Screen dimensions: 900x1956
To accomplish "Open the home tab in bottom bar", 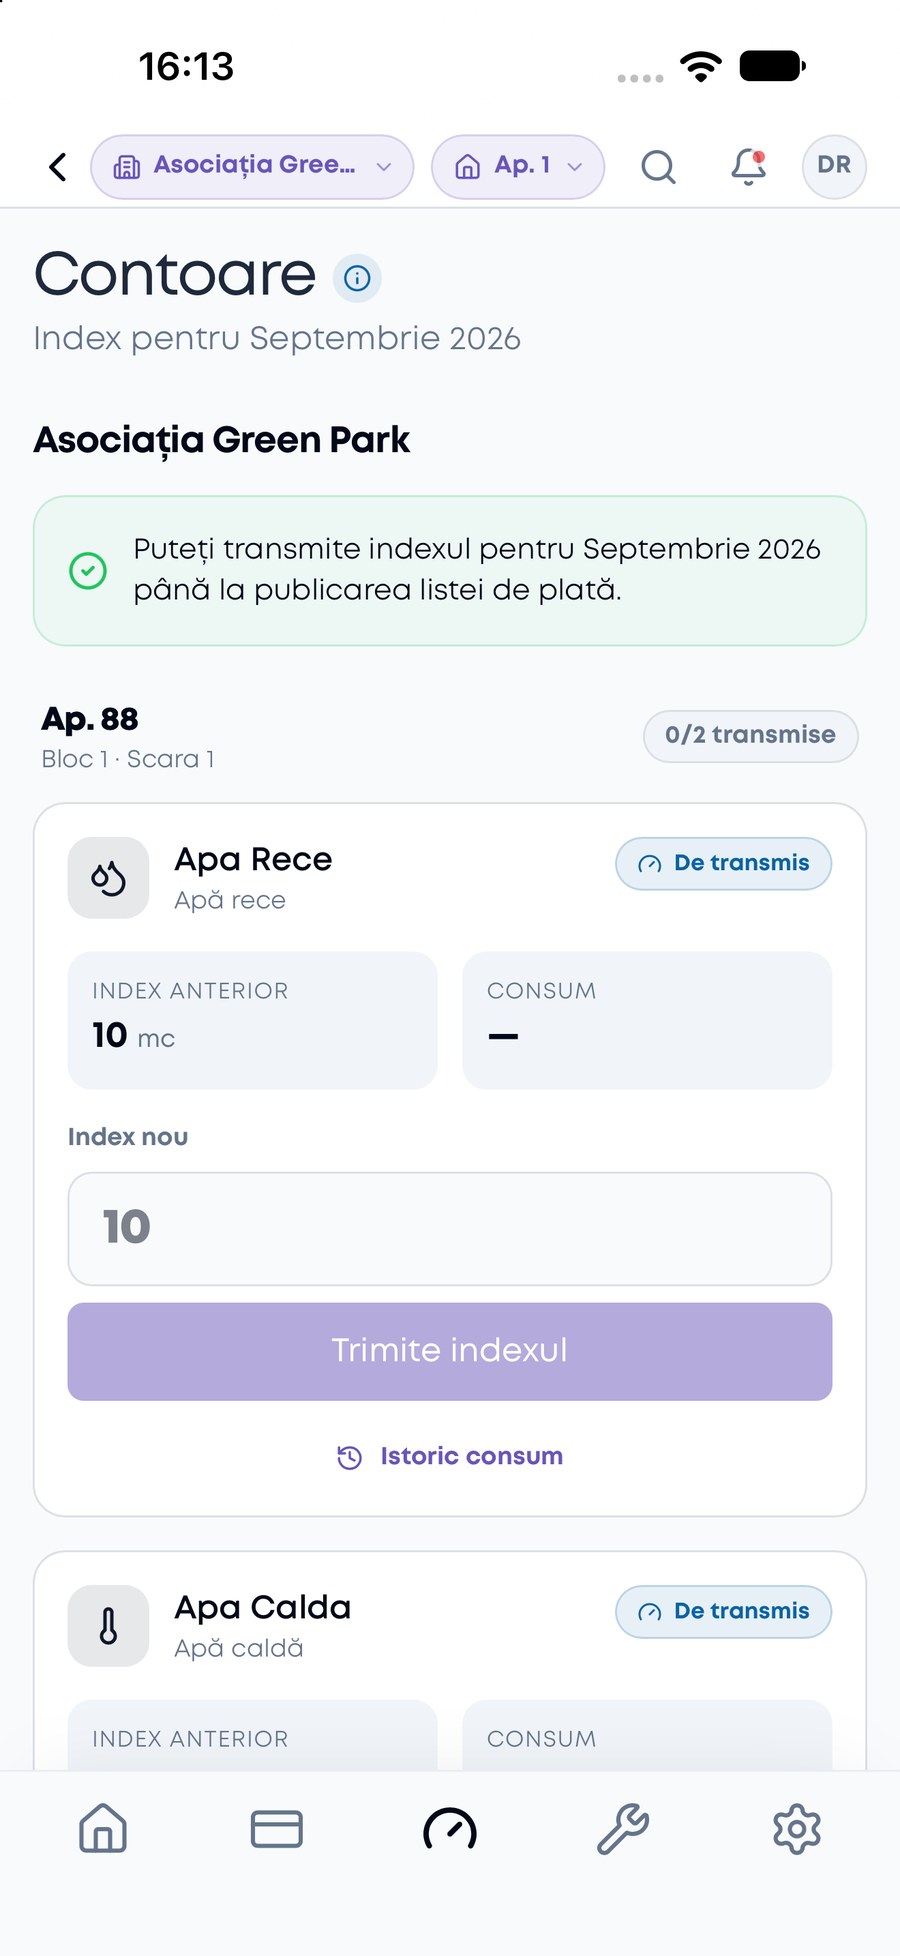I will point(103,1829).
